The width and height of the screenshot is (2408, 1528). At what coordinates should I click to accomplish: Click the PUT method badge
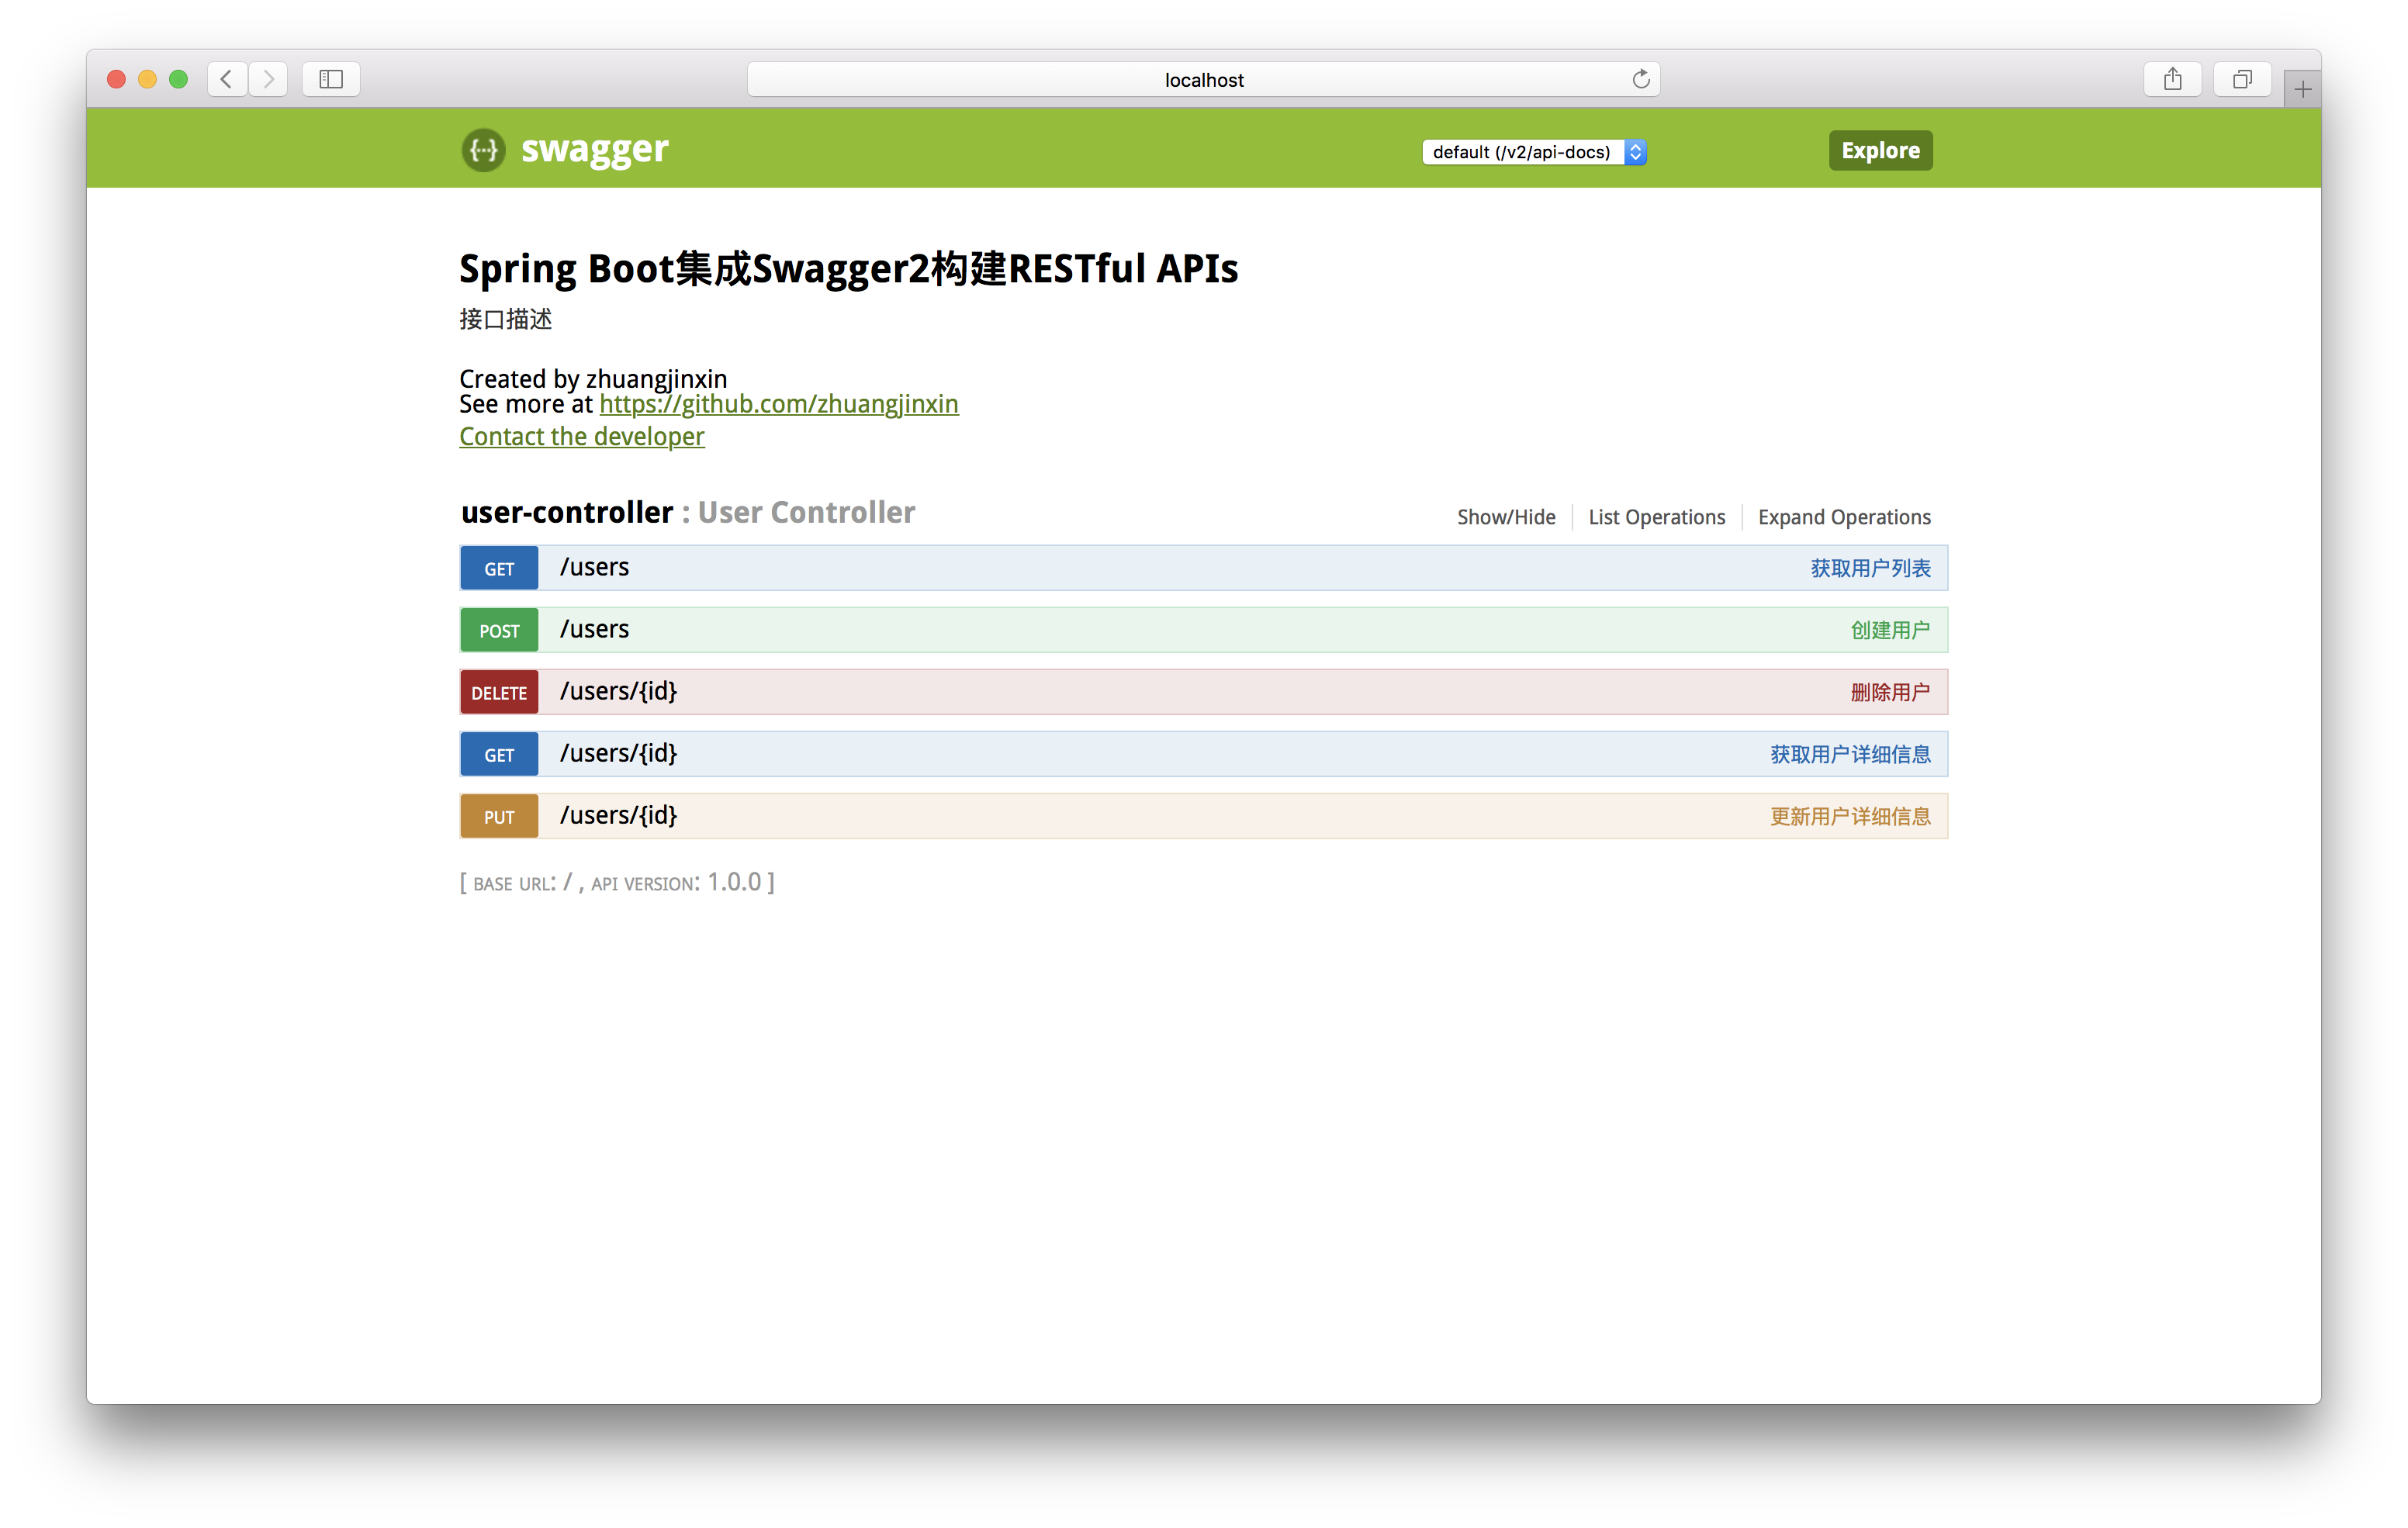pos(499,816)
